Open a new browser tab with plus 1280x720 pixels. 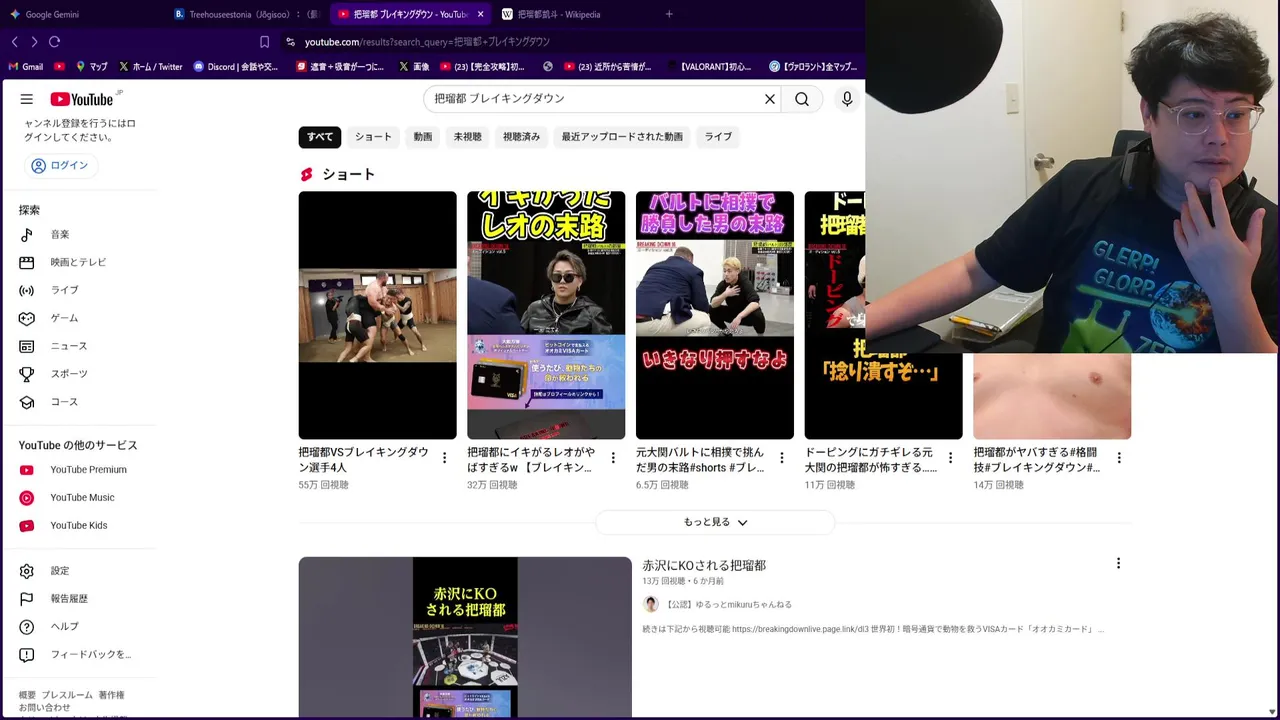coord(669,14)
